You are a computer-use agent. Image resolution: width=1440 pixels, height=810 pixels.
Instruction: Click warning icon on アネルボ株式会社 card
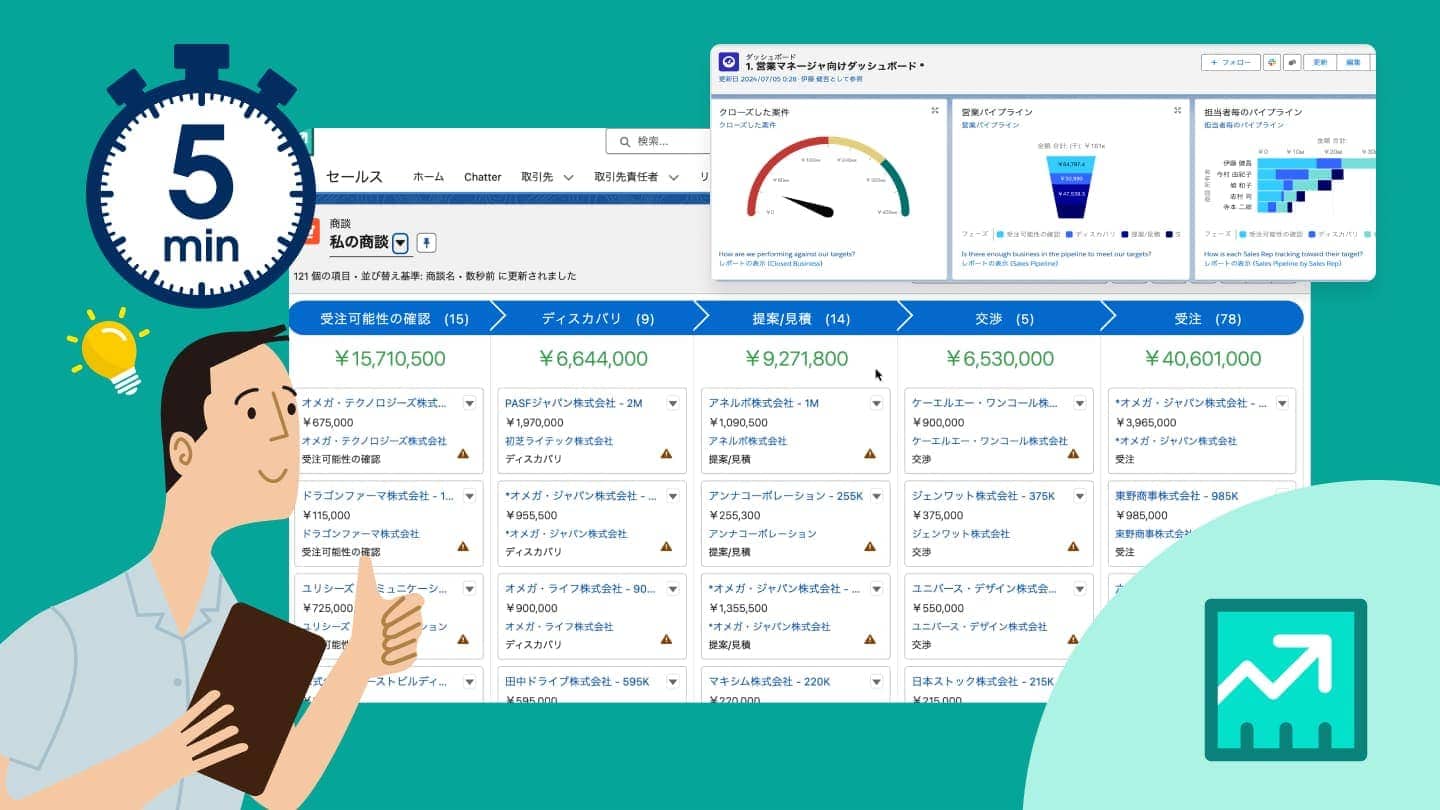869,454
